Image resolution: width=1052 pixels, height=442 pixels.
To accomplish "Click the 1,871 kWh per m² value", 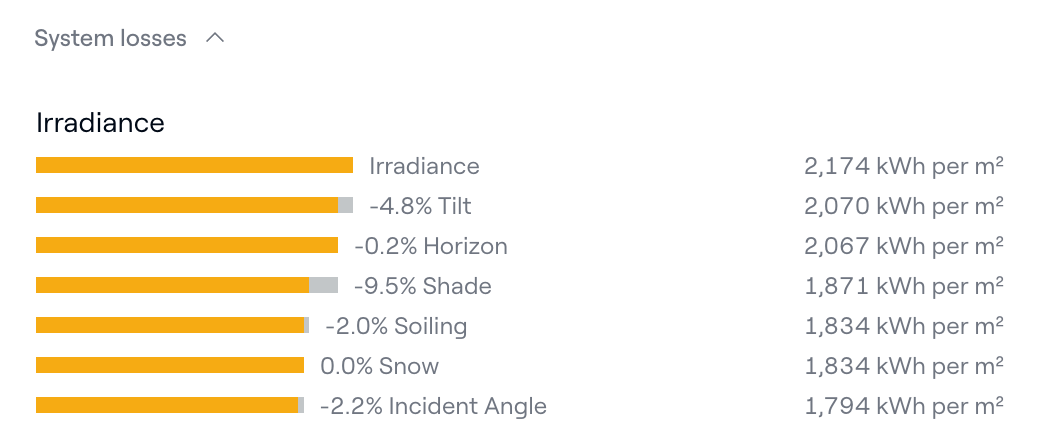I will pos(903,286).
